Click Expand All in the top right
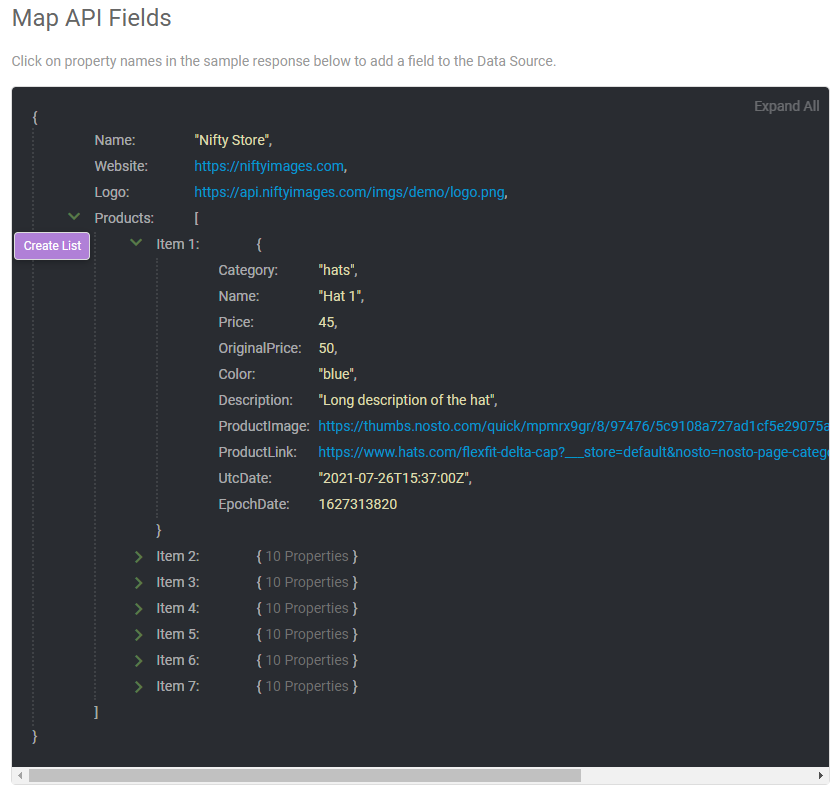This screenshot has width=840, height=796. 787,105
